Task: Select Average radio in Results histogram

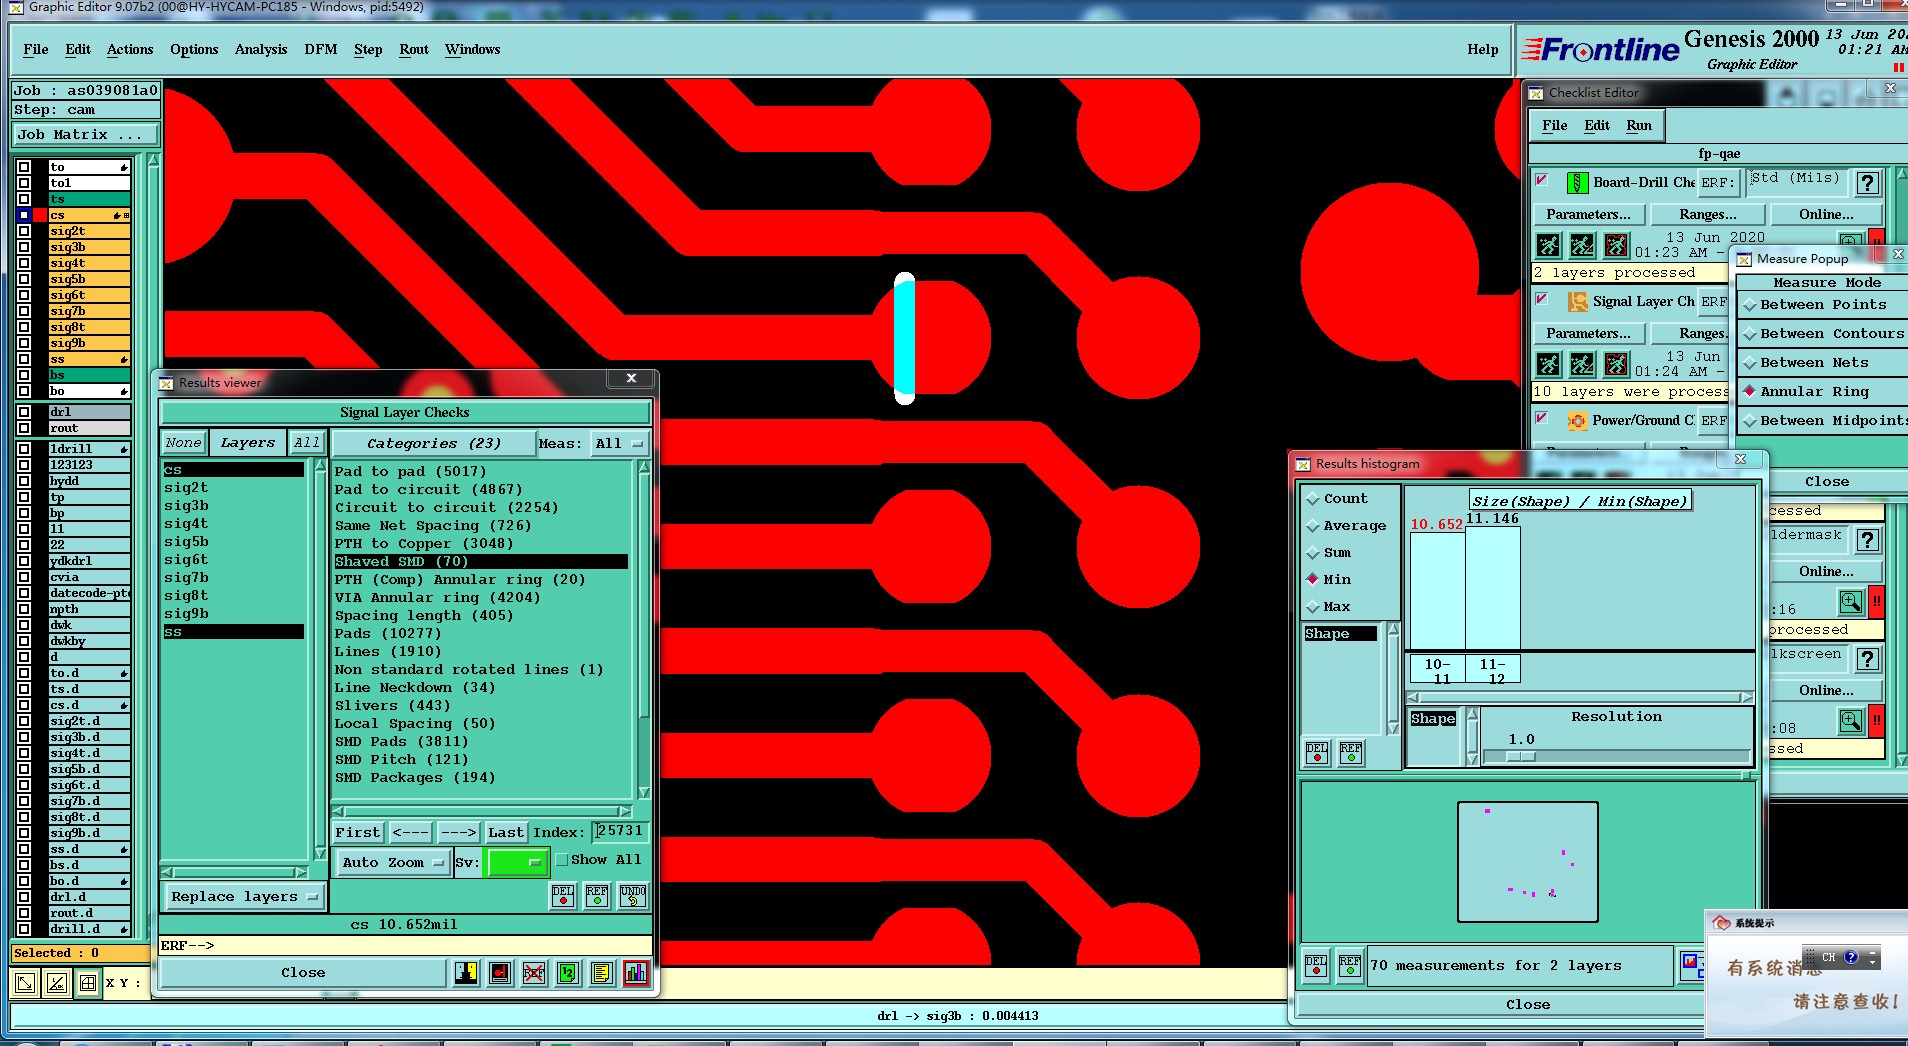Action: tap(1313, 525)
